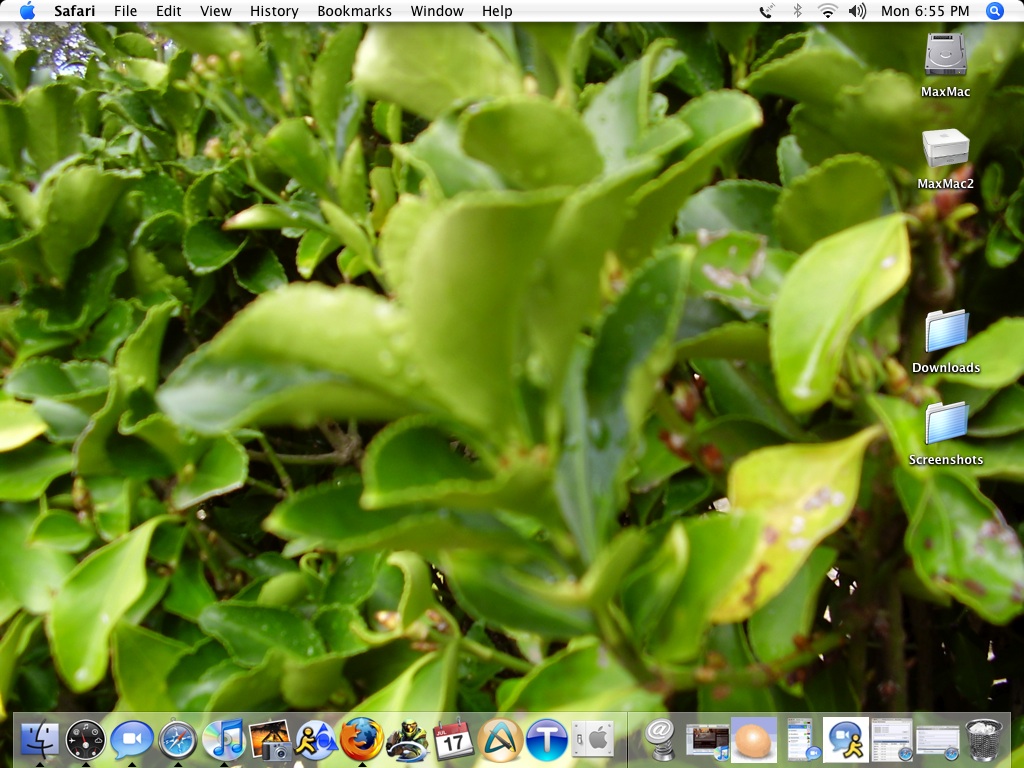Select the Downloads folder on desktop
1024x768 pixels.
tap(946, 331)
